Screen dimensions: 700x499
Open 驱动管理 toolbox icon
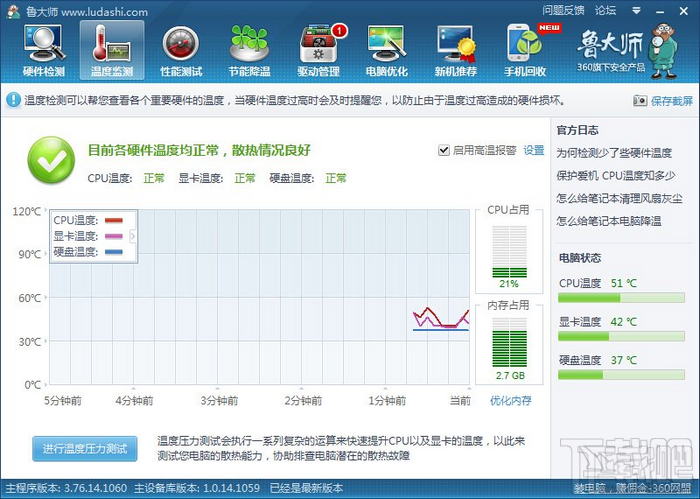tap(319, 44)
